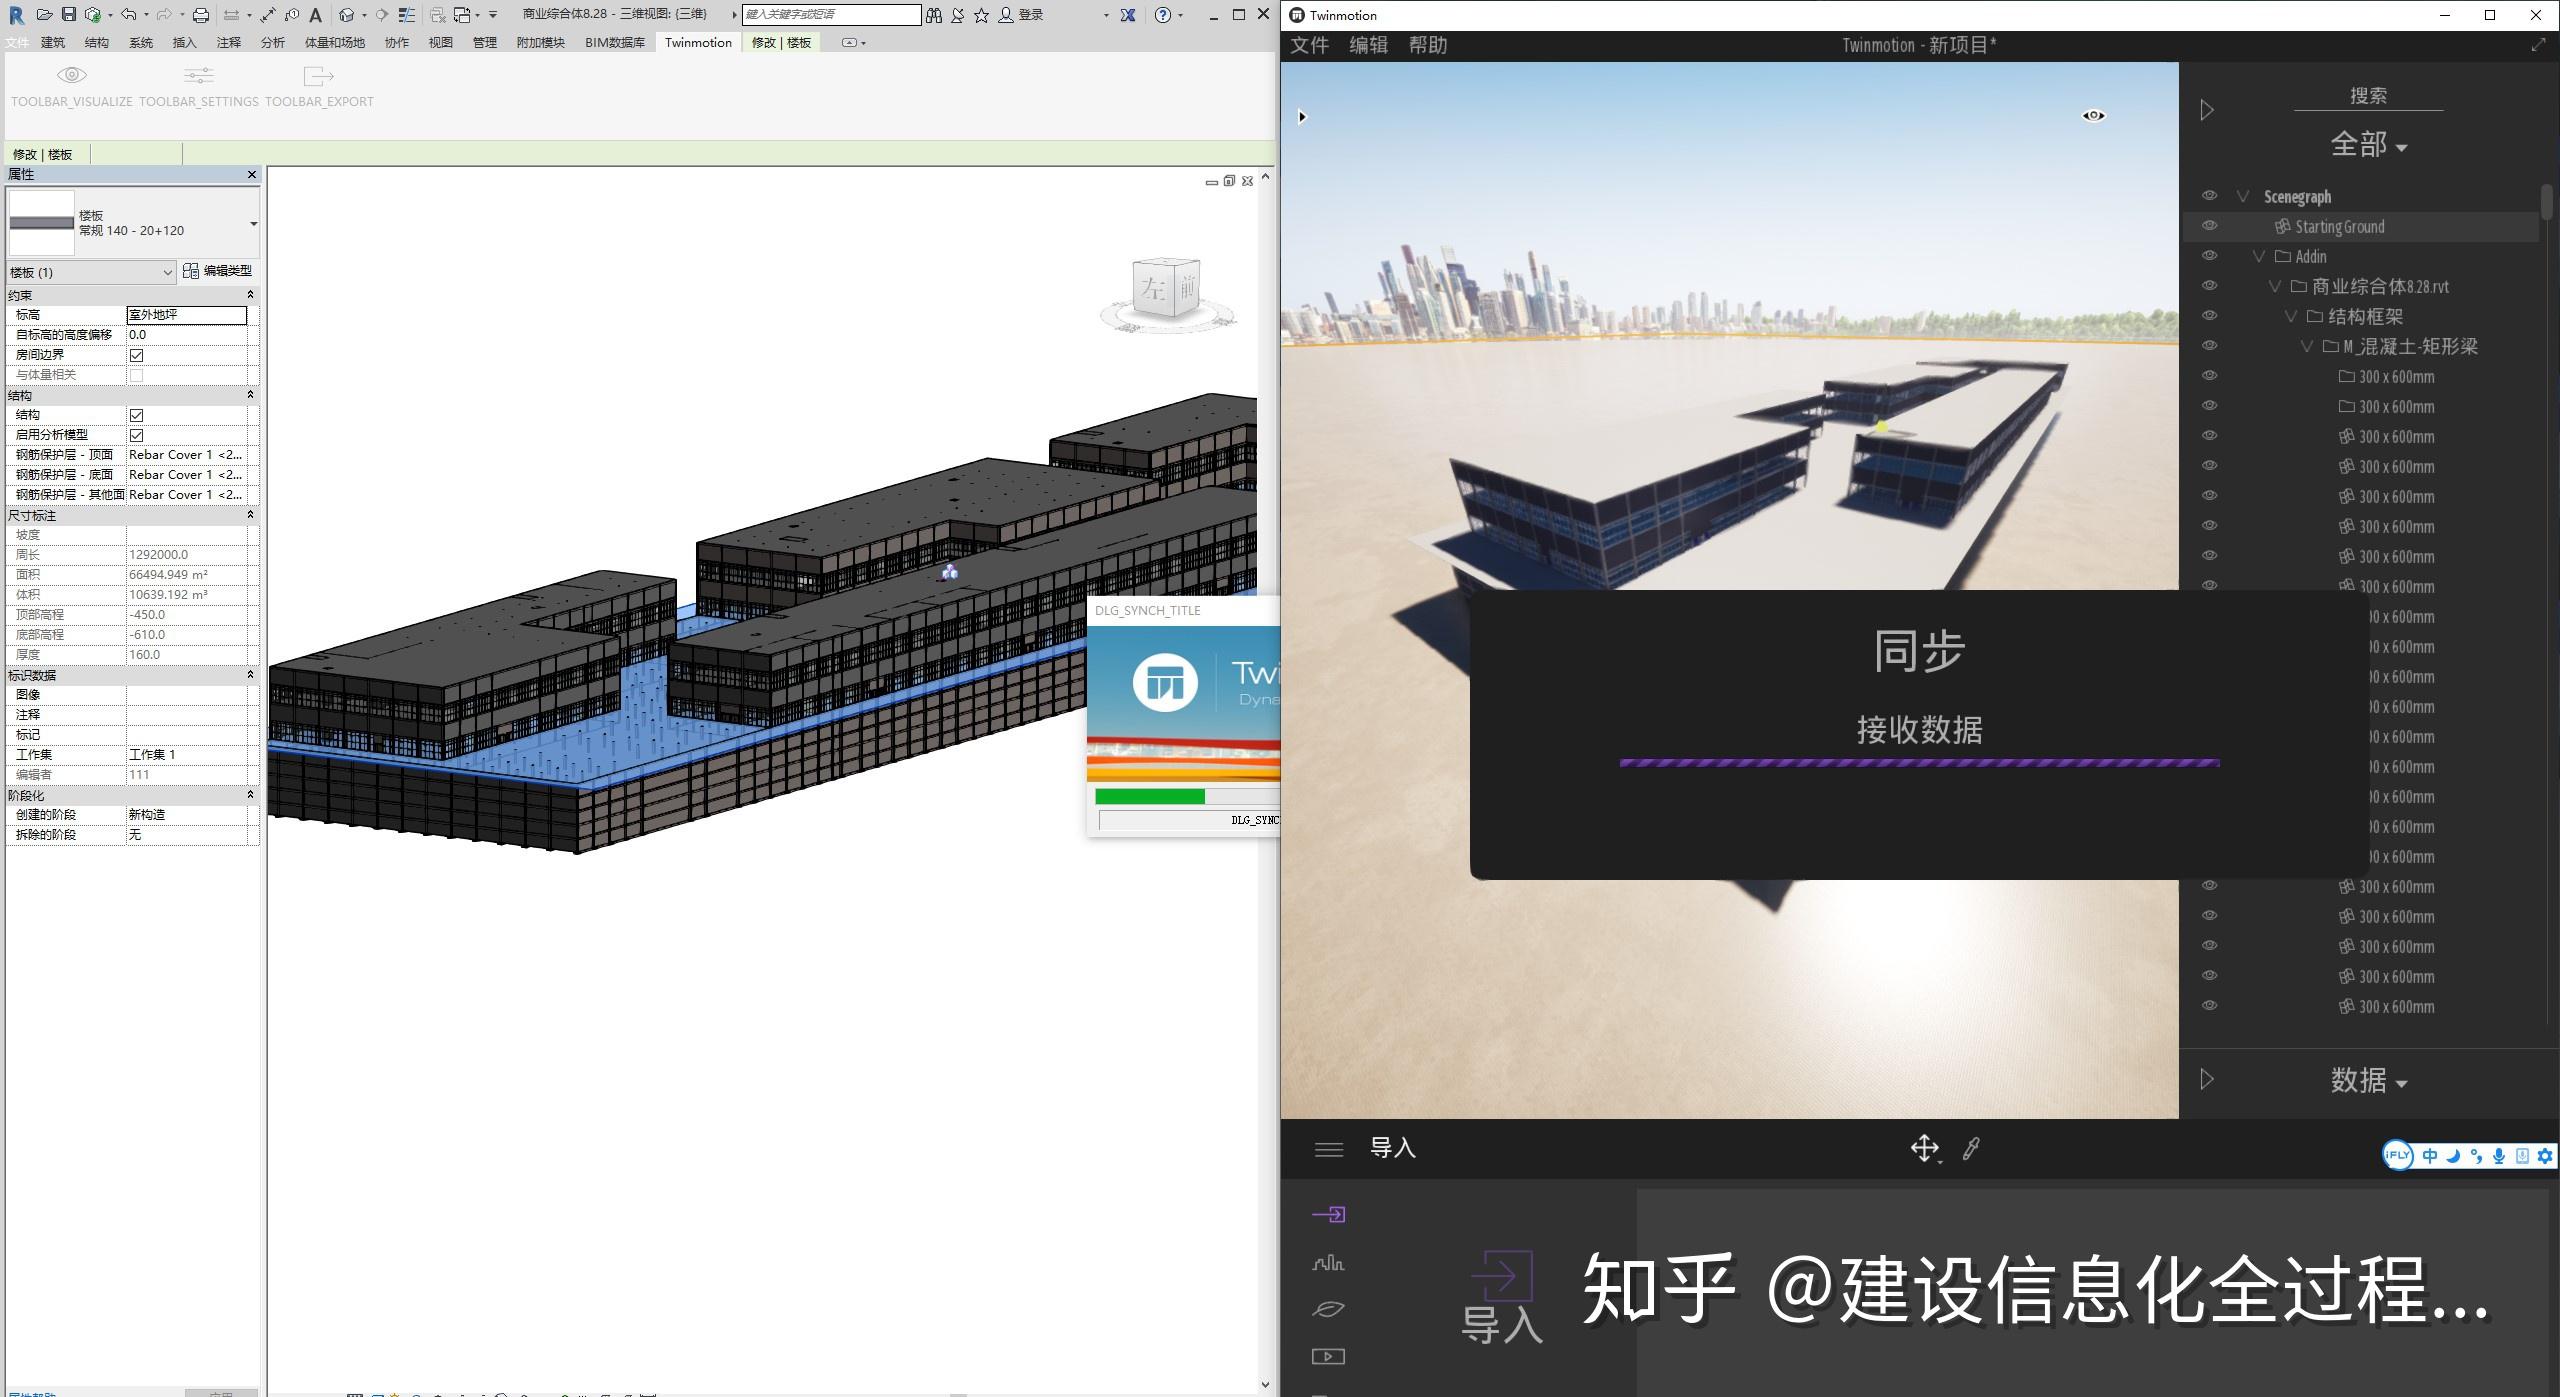Viewport: 2560px width, 1397px height.
Task: Click the large Import arrow icon in dock
Action: [1501, 1275]
